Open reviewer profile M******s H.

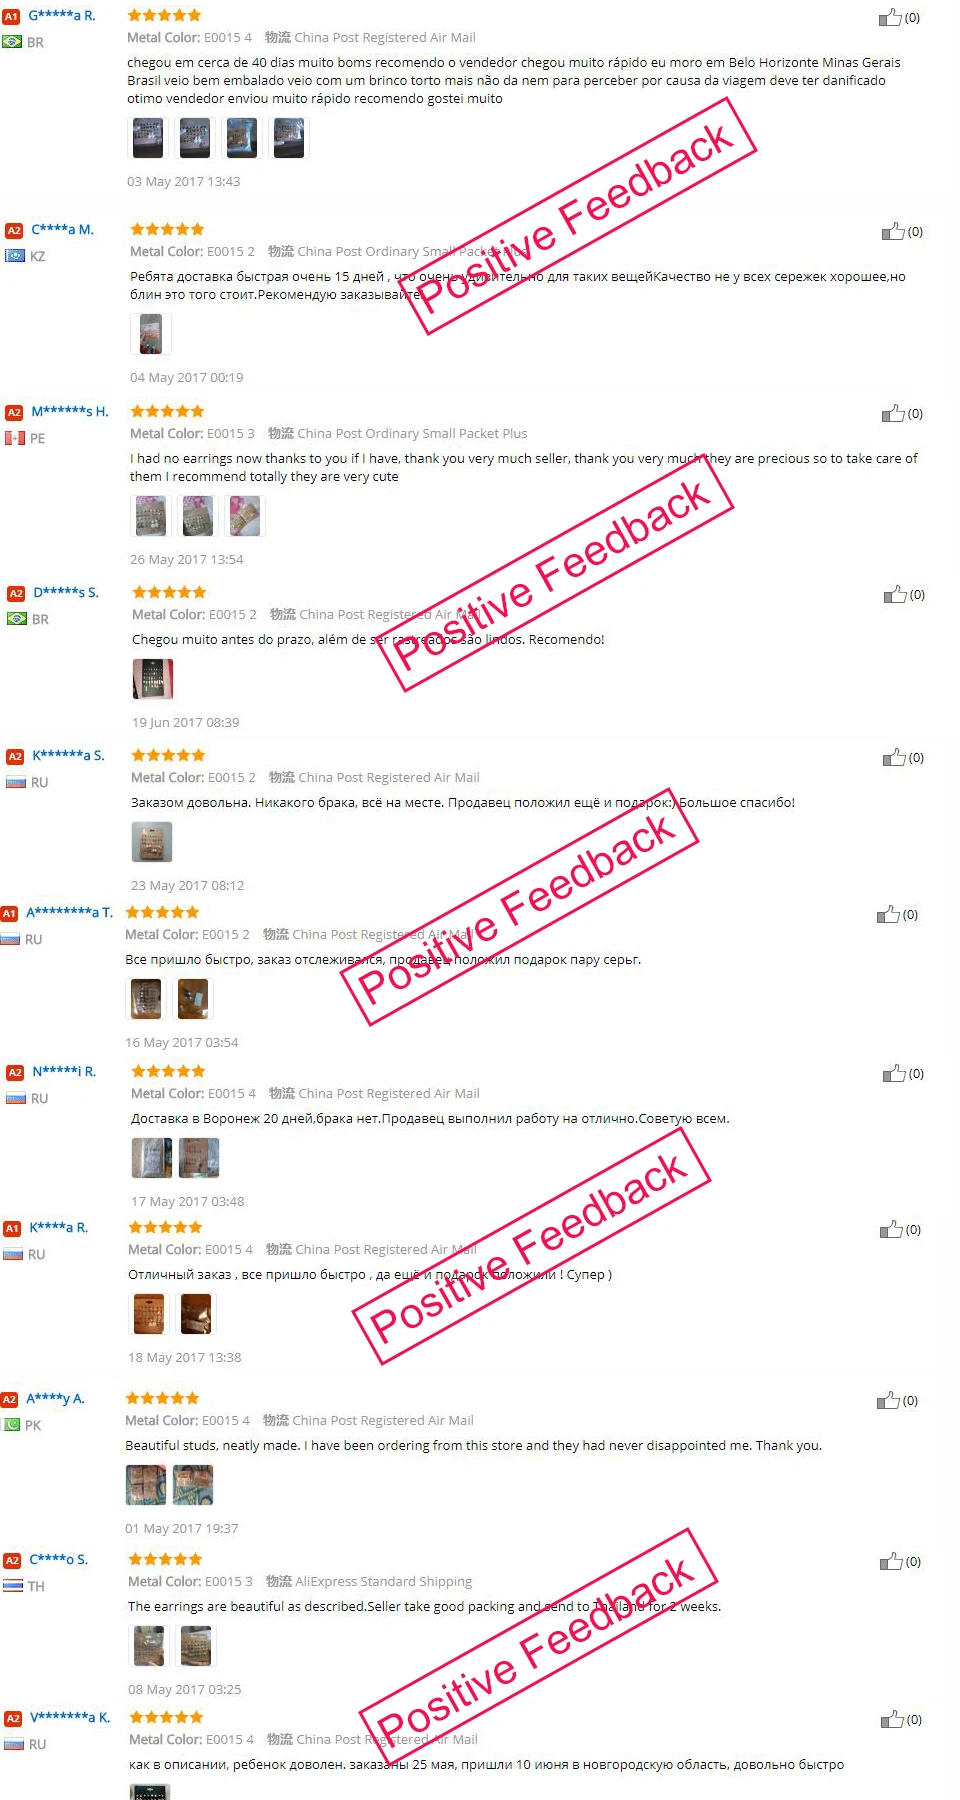pos(70,411)
